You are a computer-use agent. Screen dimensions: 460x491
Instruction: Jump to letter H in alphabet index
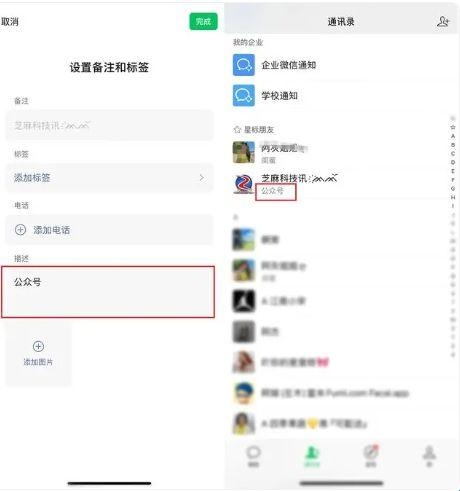click(453, 197)
